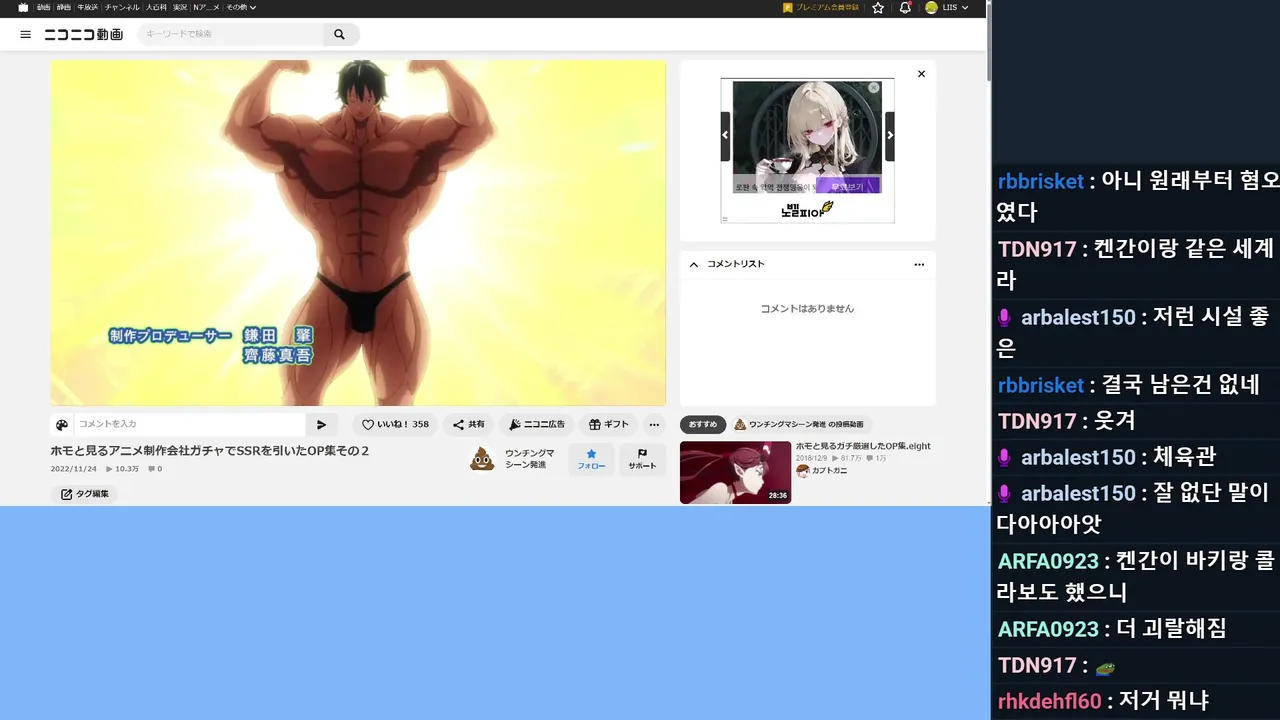The image size is (1280, 720).
Task: Open the チャンネル top menu item
Action: (x=122, y=7)
